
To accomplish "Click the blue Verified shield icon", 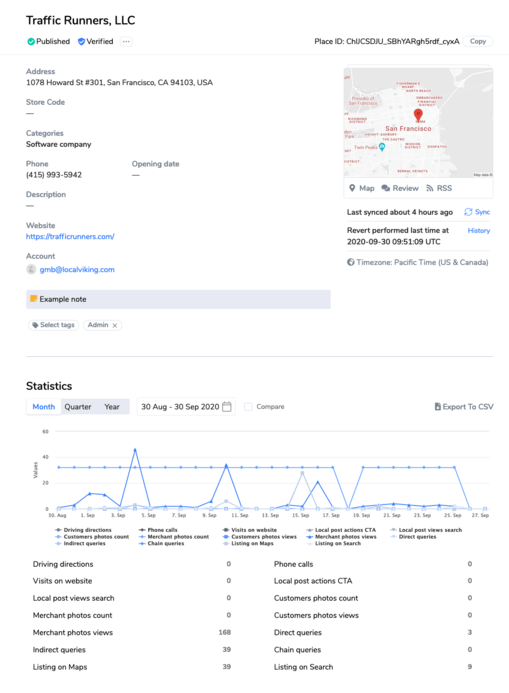I will (81, 42).
